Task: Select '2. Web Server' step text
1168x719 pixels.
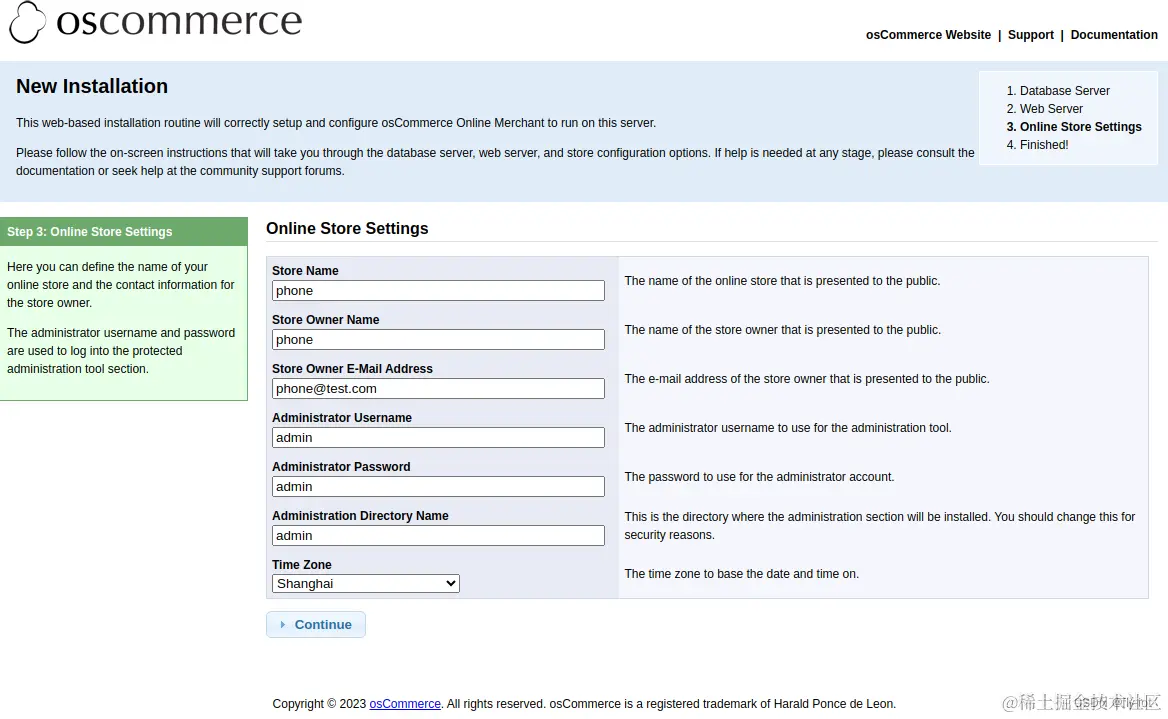Action: [1044, 109]
